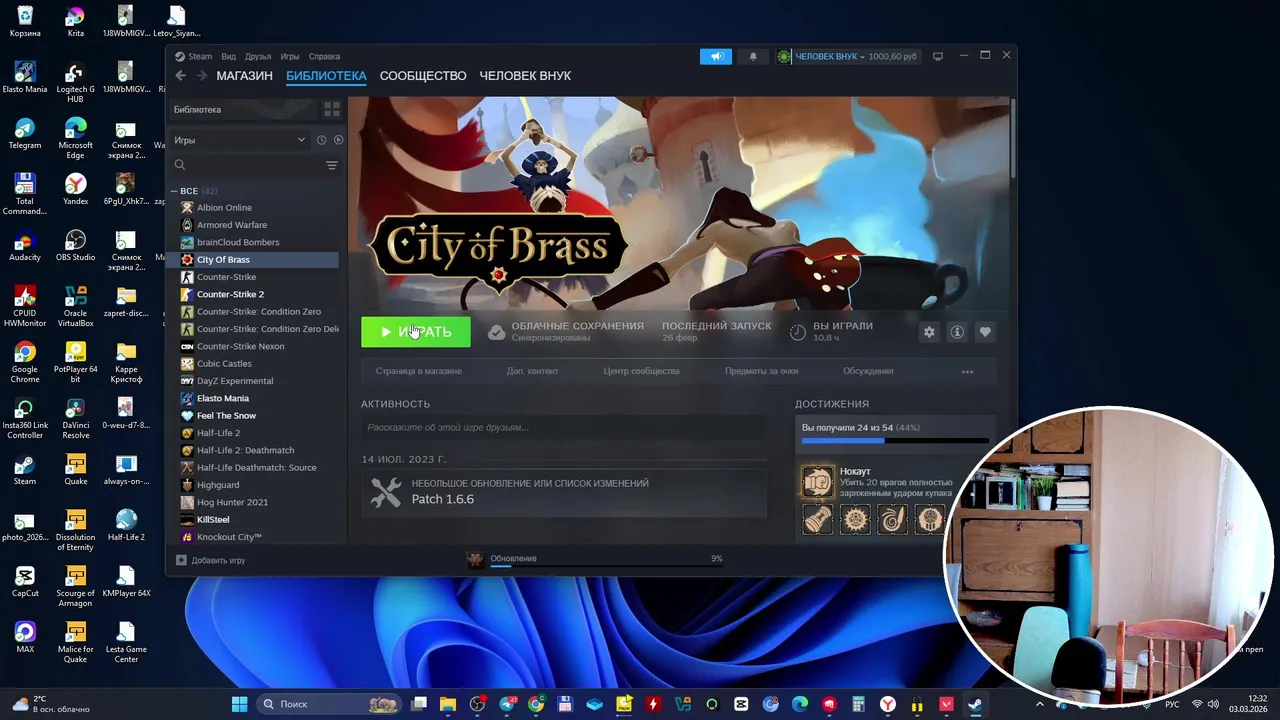
Task: Open the Нокаут achievement icon
Action: point(818,482)
